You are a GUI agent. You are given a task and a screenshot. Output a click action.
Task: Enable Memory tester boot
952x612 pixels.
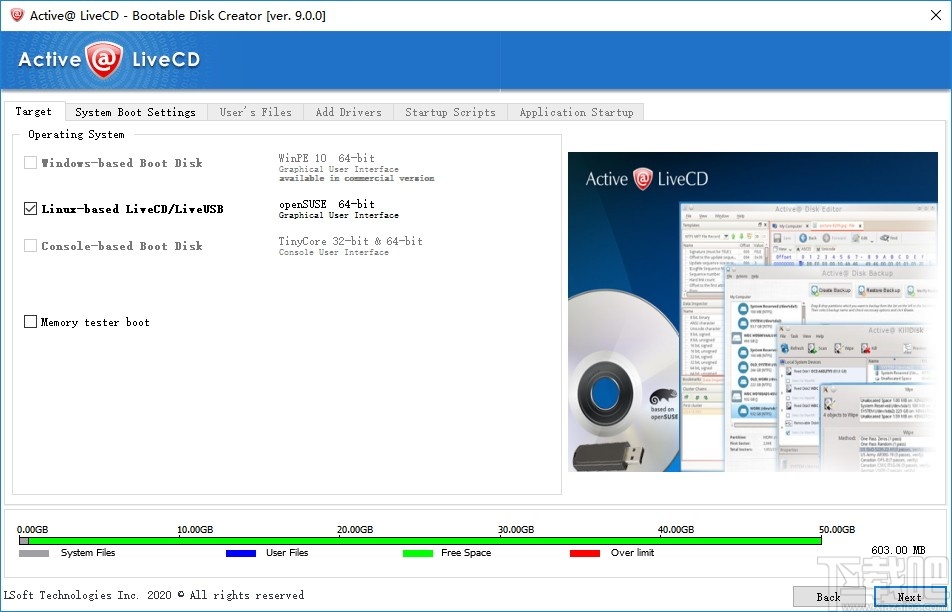point(30,322)
